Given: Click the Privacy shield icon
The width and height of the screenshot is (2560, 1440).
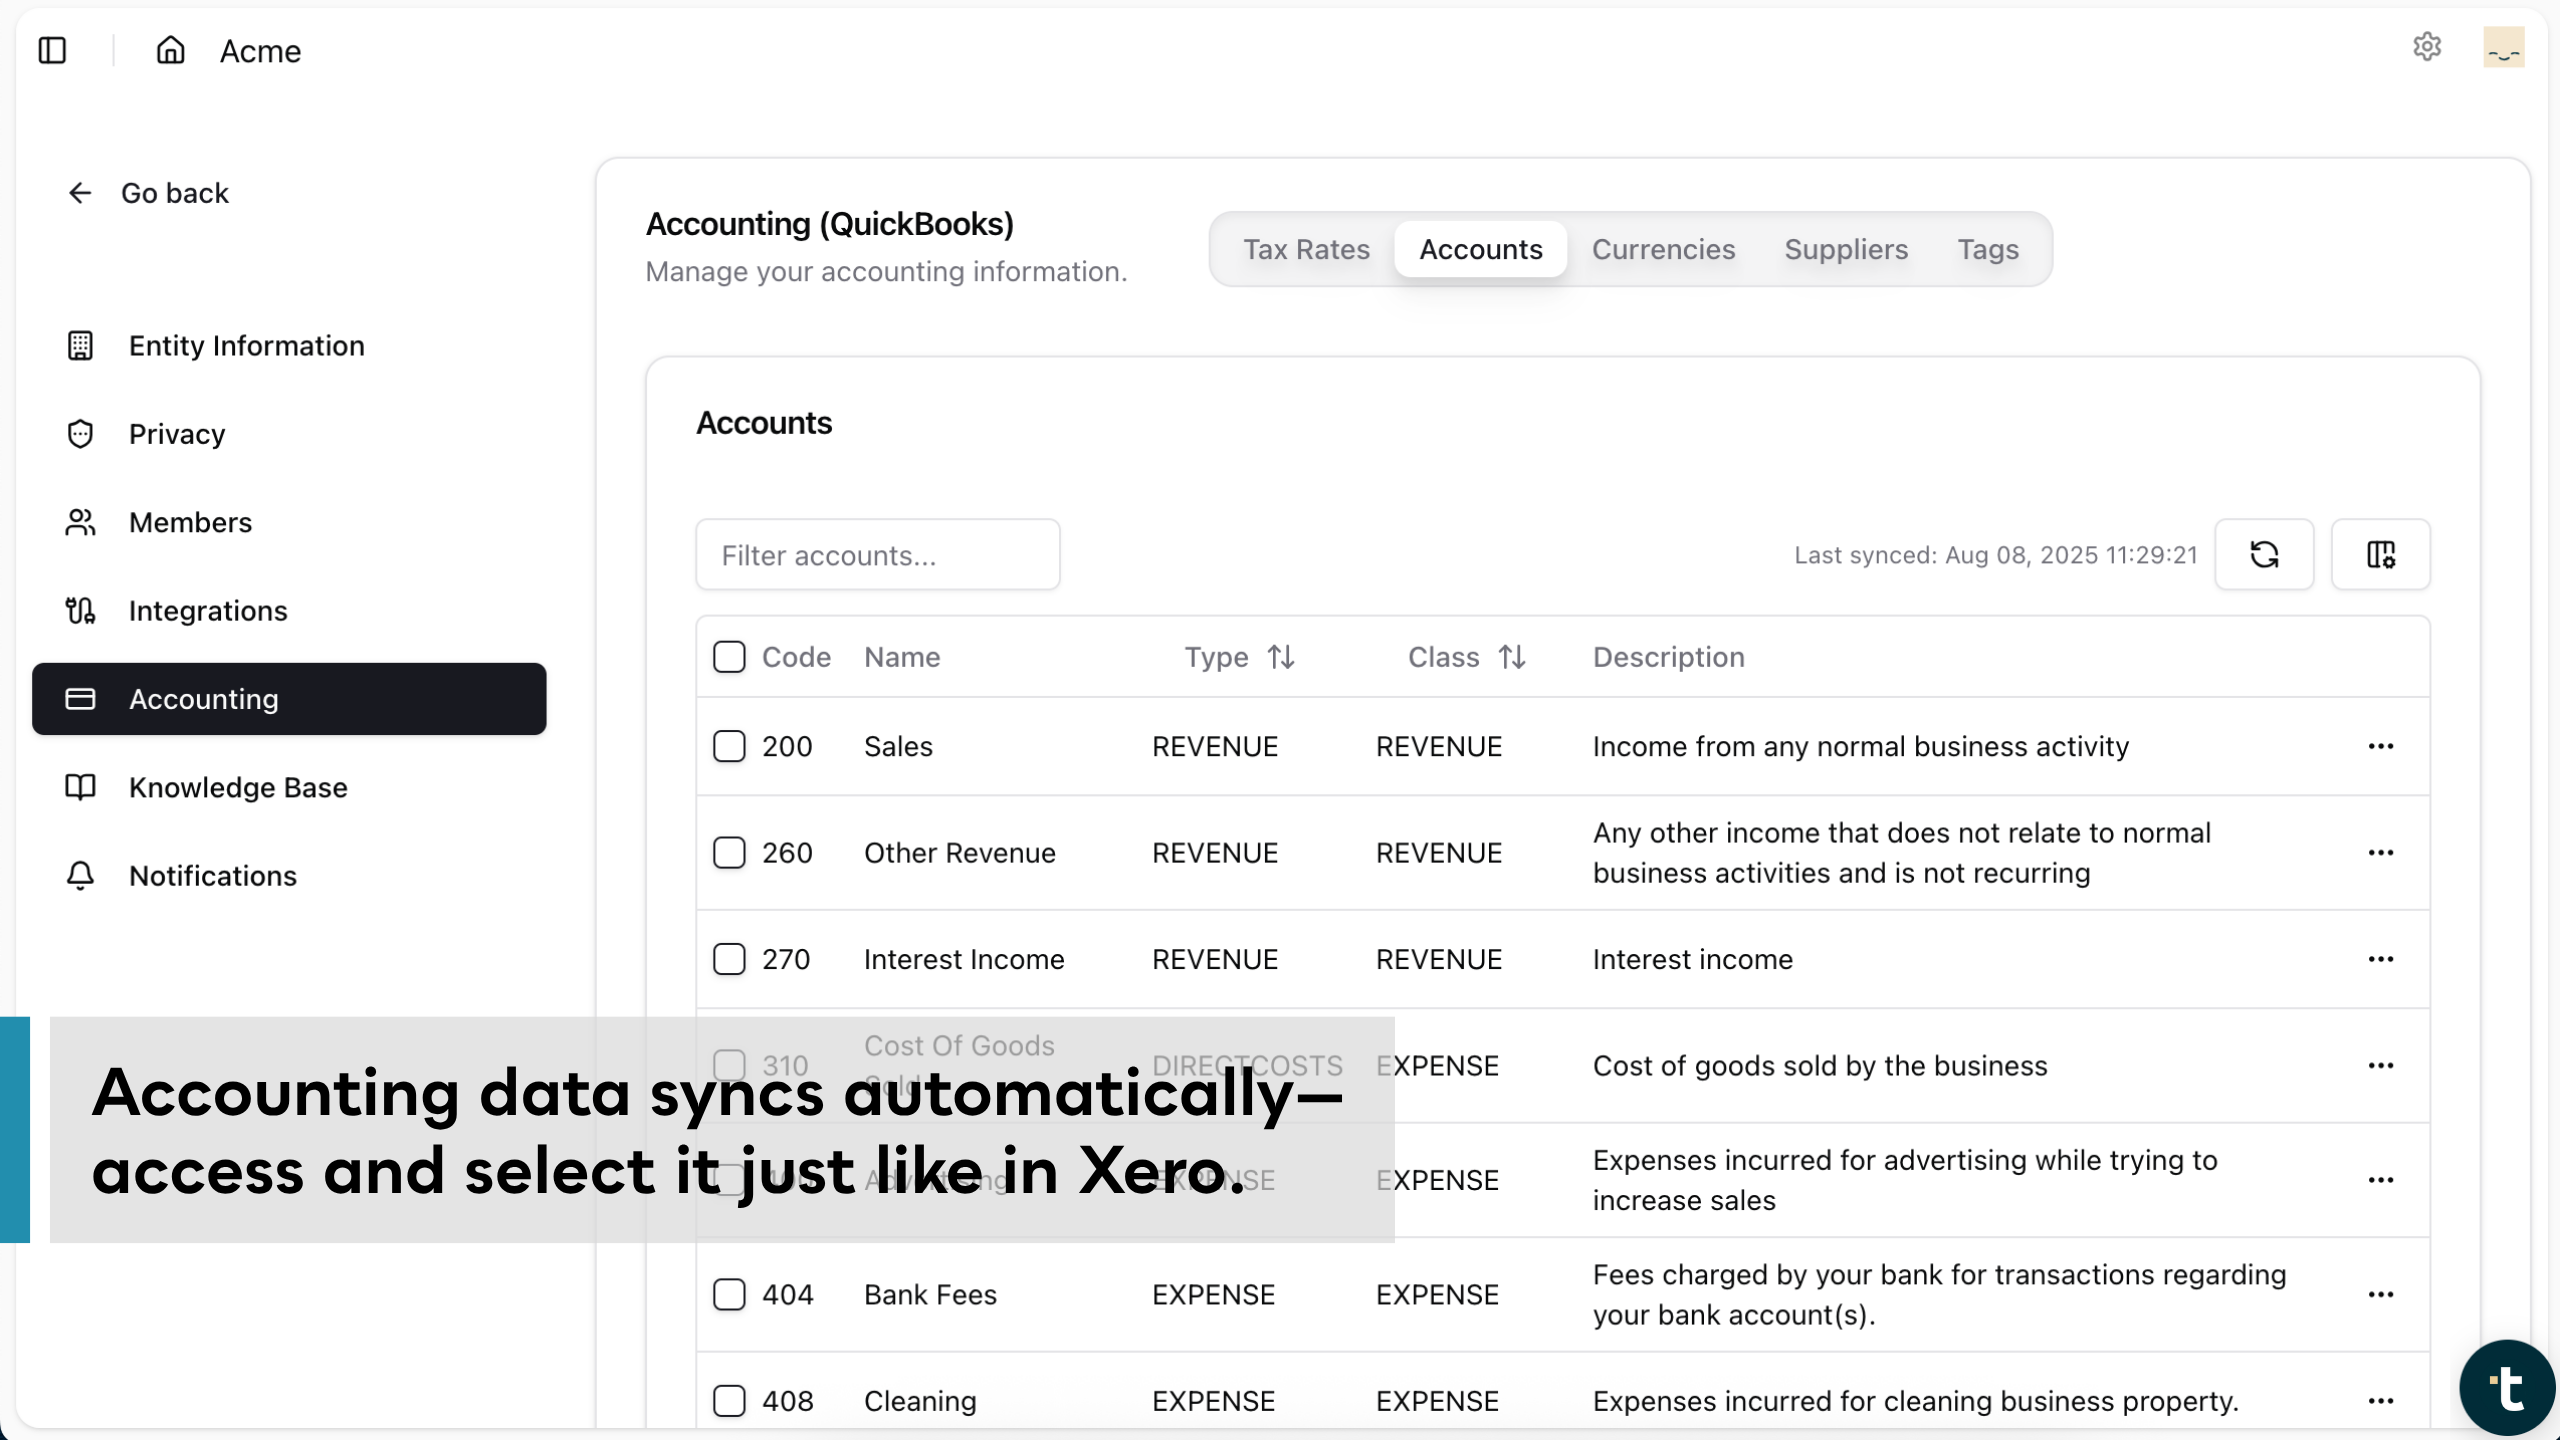Looking at the screenshot, I should click(80, 434).
